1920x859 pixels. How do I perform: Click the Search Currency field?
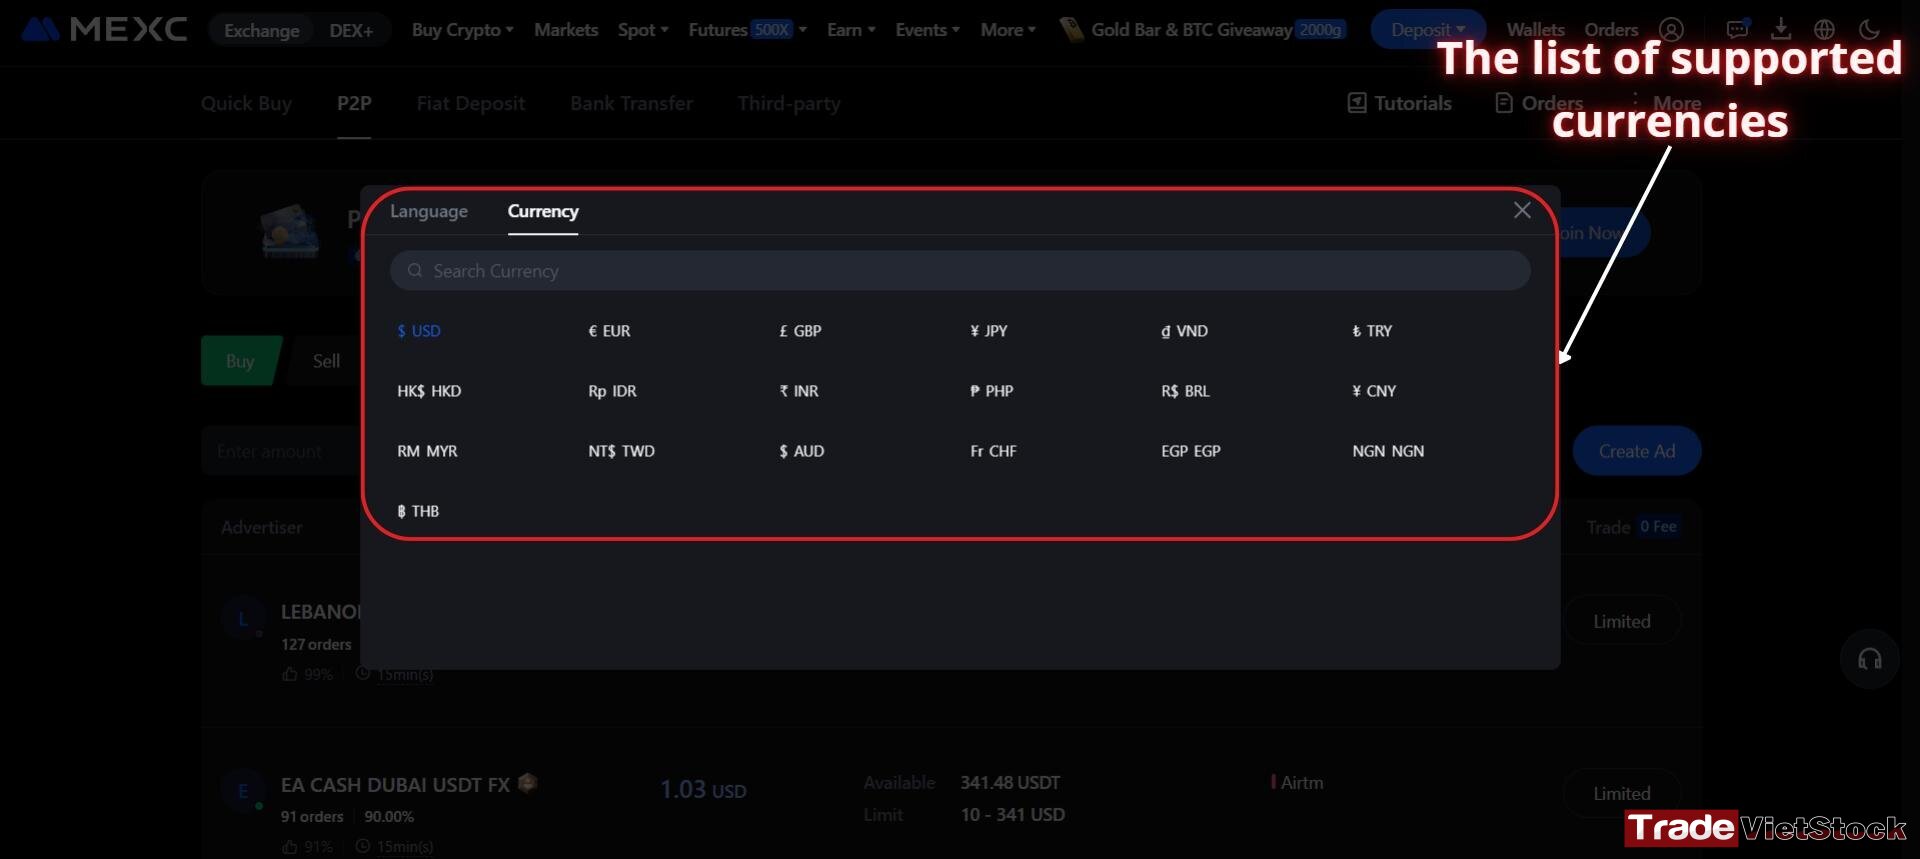pyautogui.click(x=960, y=271)
